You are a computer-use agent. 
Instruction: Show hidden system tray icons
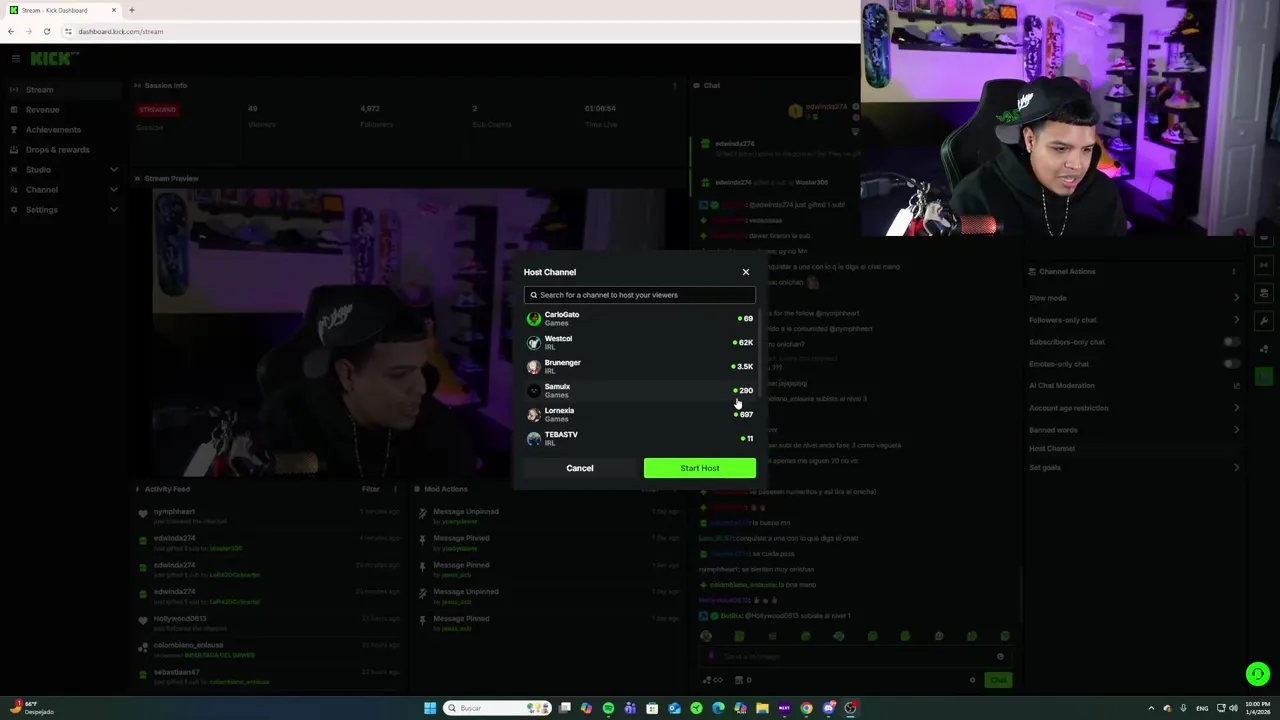(x=1151, y=708)
